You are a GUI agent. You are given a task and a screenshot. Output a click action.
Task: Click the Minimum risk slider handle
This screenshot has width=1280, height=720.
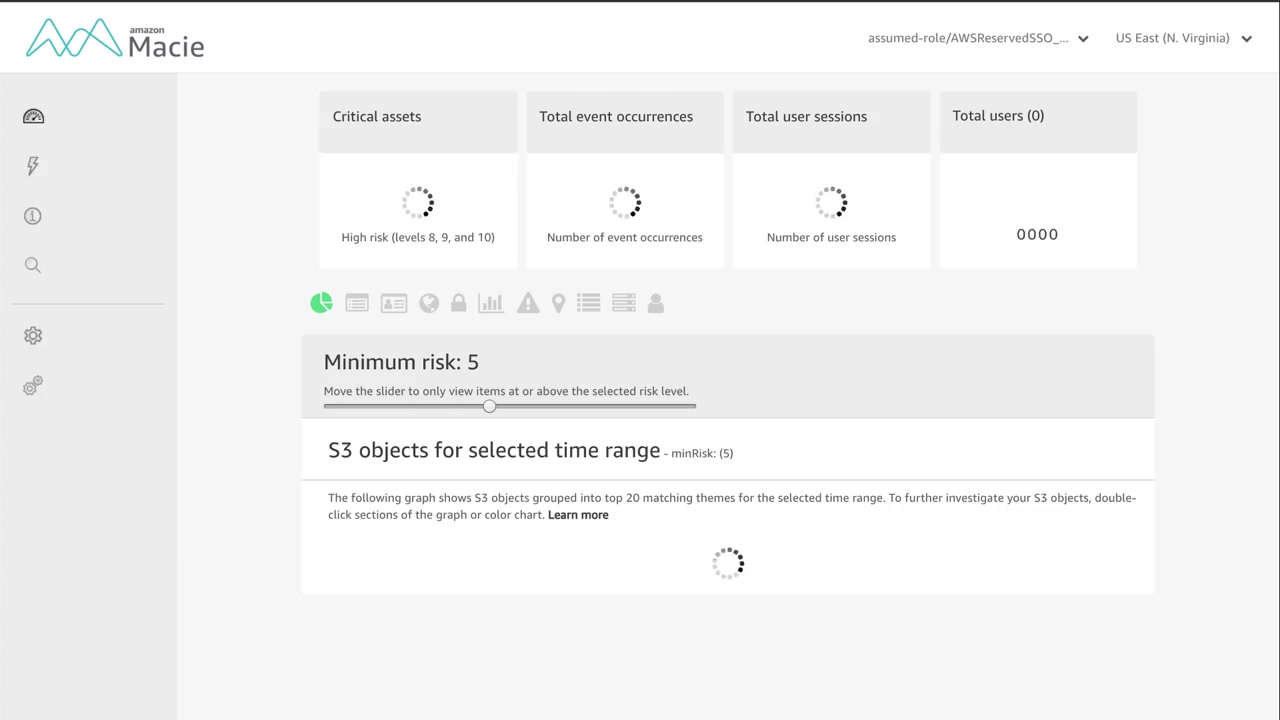point(489,406)
